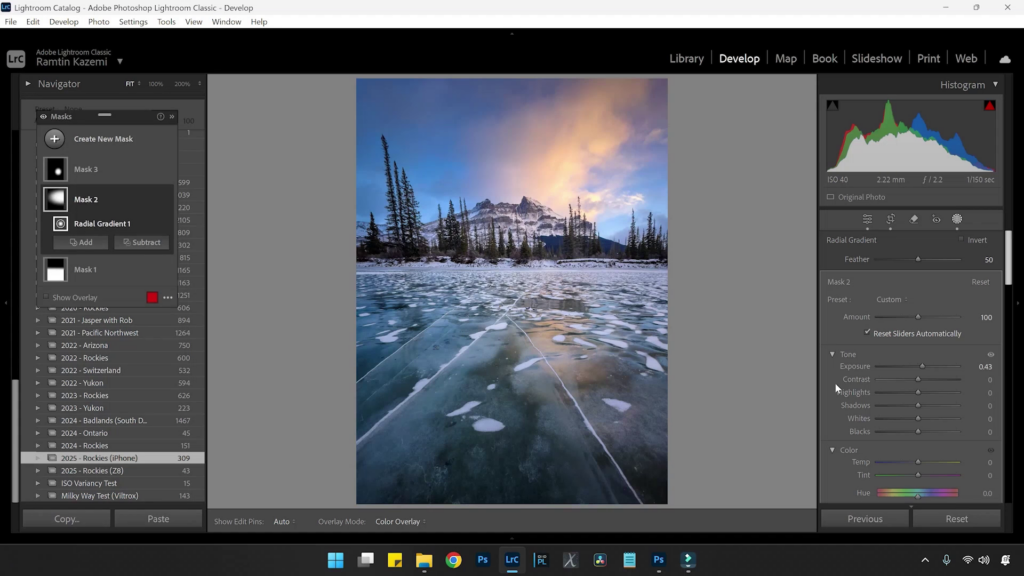Open the Masks panel help icon
The width and height of the screenshot is (1024, 576).
[x=160, y=117]
